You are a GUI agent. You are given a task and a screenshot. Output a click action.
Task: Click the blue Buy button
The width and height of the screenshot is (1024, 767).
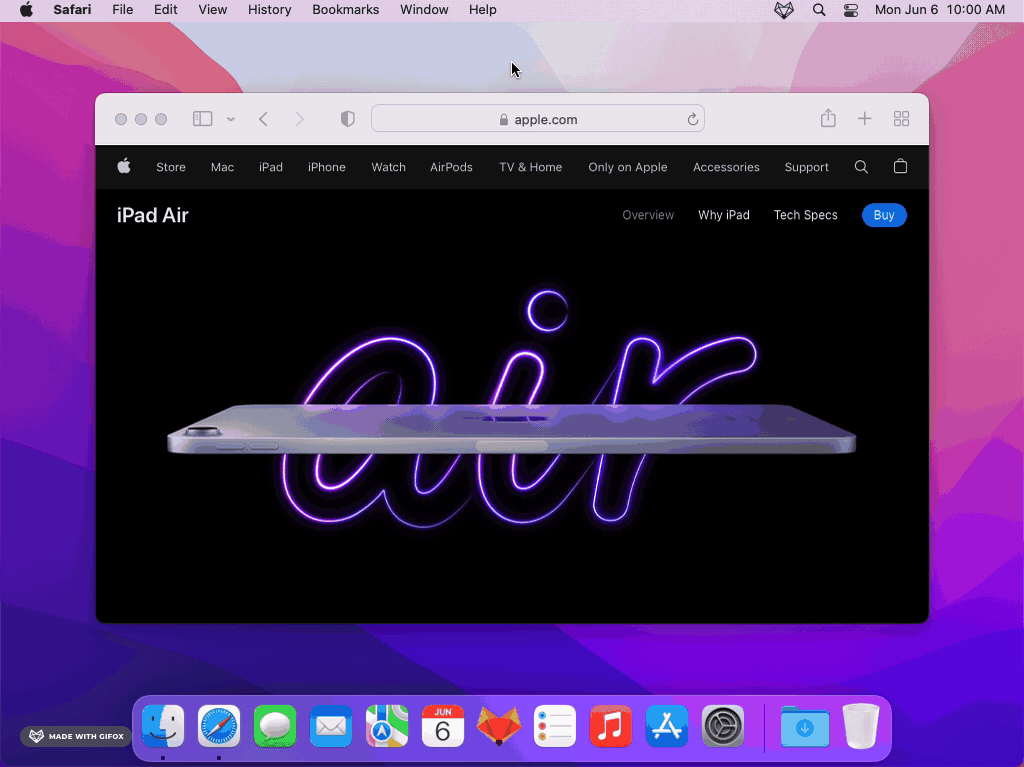(x=884, y=215)
